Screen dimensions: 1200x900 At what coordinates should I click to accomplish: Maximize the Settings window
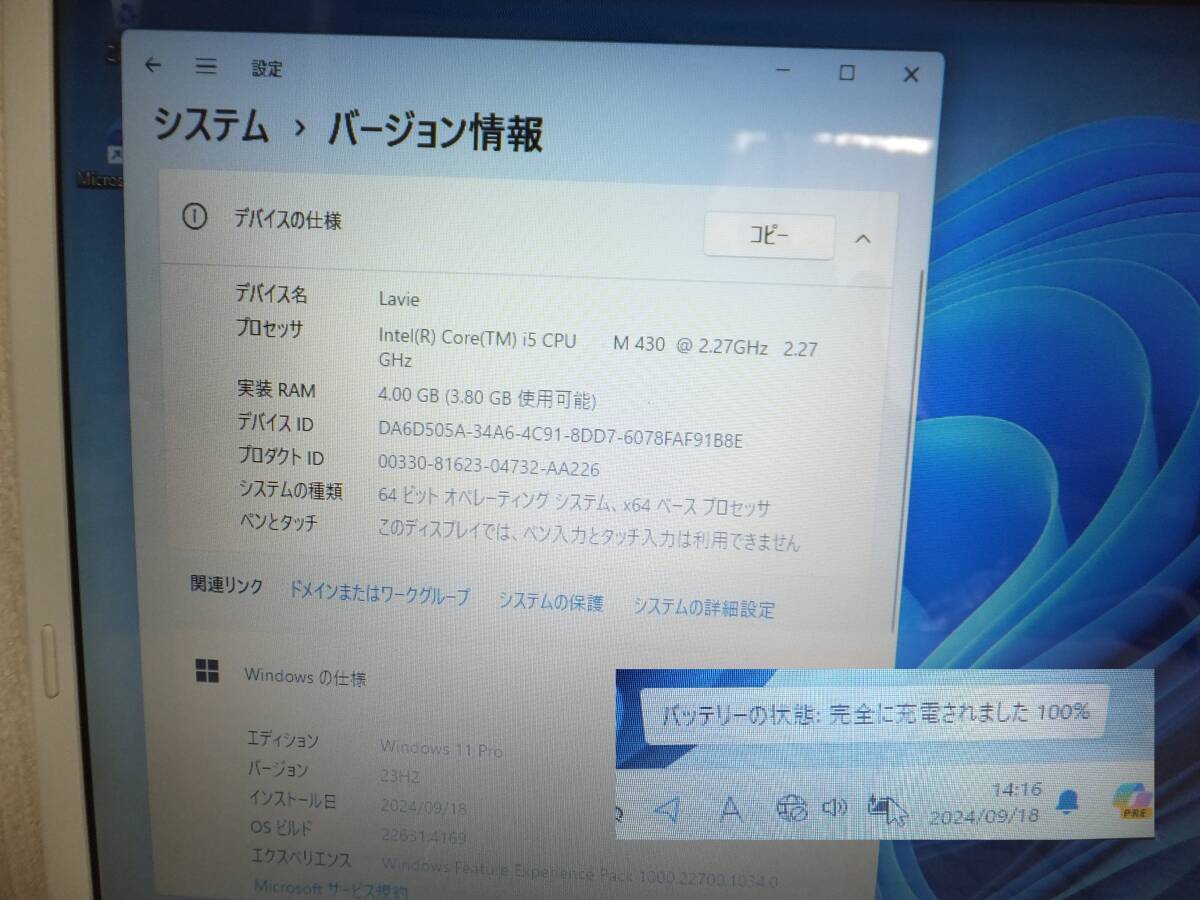(x=846, y=72)
